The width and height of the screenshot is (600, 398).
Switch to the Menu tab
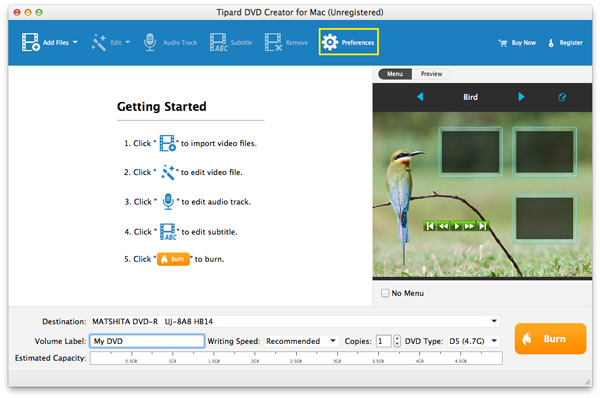coord(395,74)
